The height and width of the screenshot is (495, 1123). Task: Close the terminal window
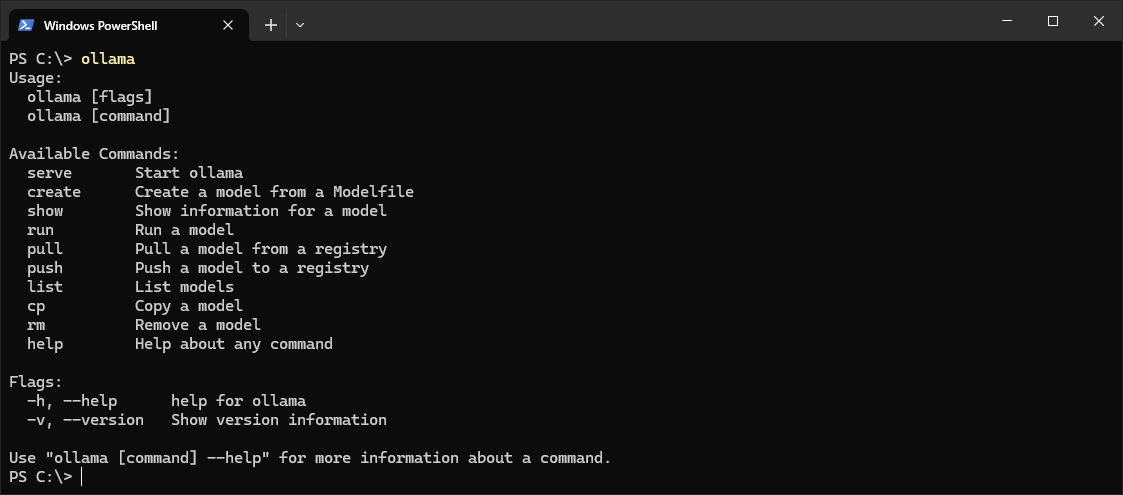pyautogui.click(x=1099, y=21)
